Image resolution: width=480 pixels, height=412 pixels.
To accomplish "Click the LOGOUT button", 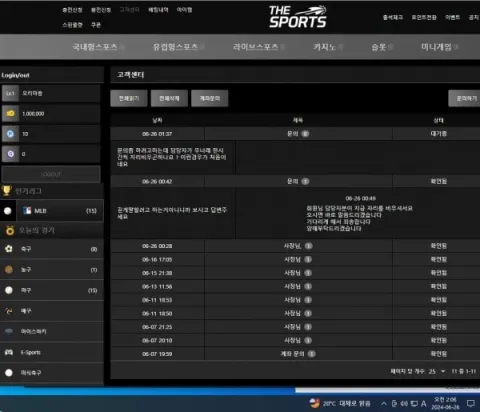I will [51, 174].
